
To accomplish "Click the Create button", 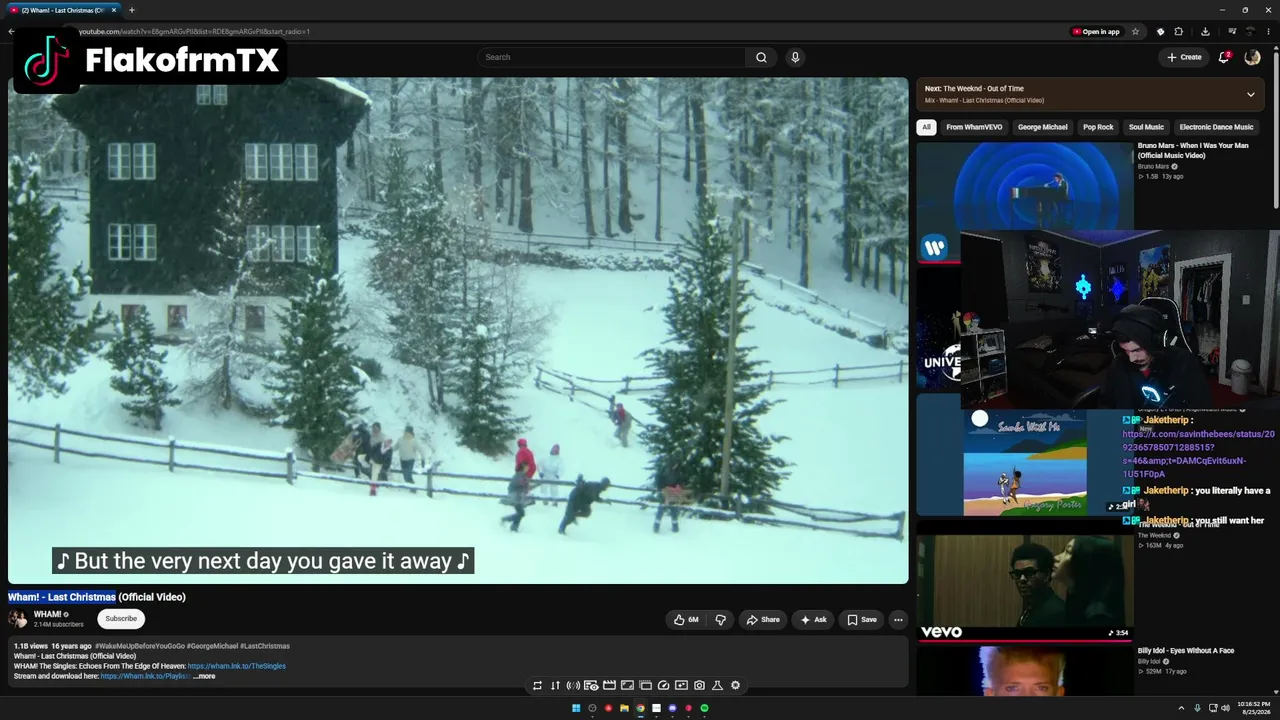I will pos(1184,57).
